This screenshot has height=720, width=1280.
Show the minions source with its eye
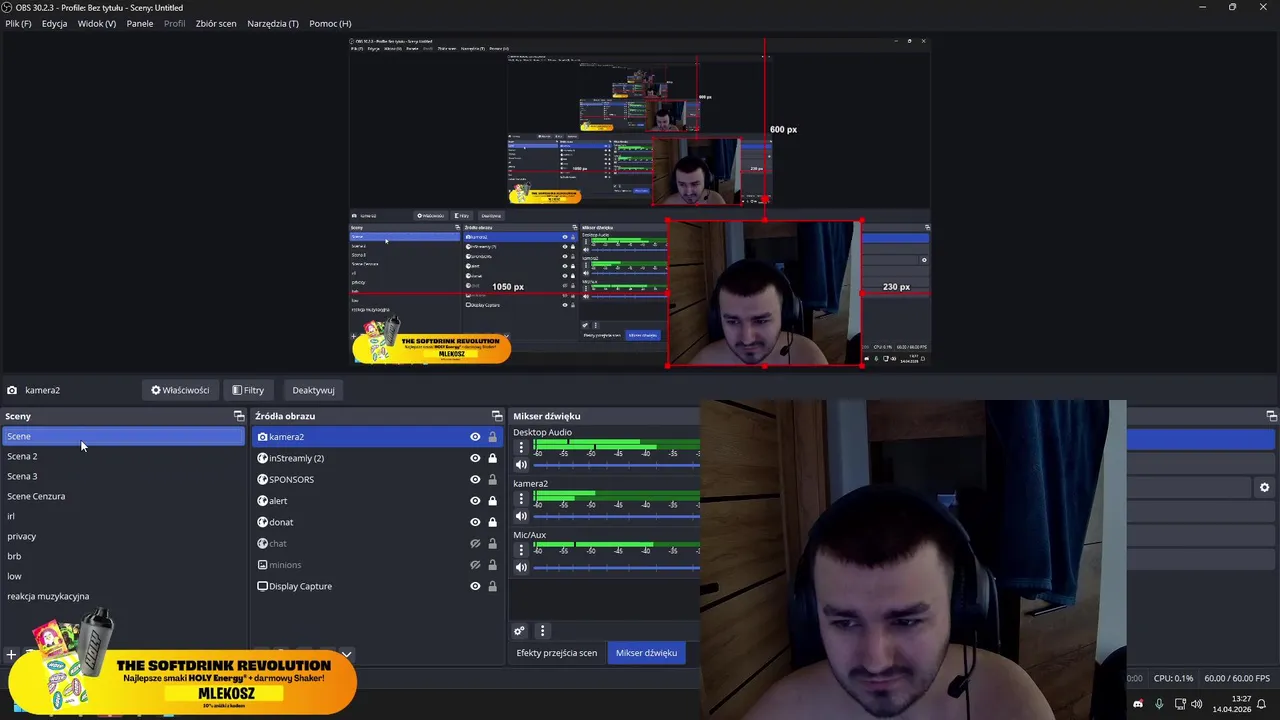point(475,565)
